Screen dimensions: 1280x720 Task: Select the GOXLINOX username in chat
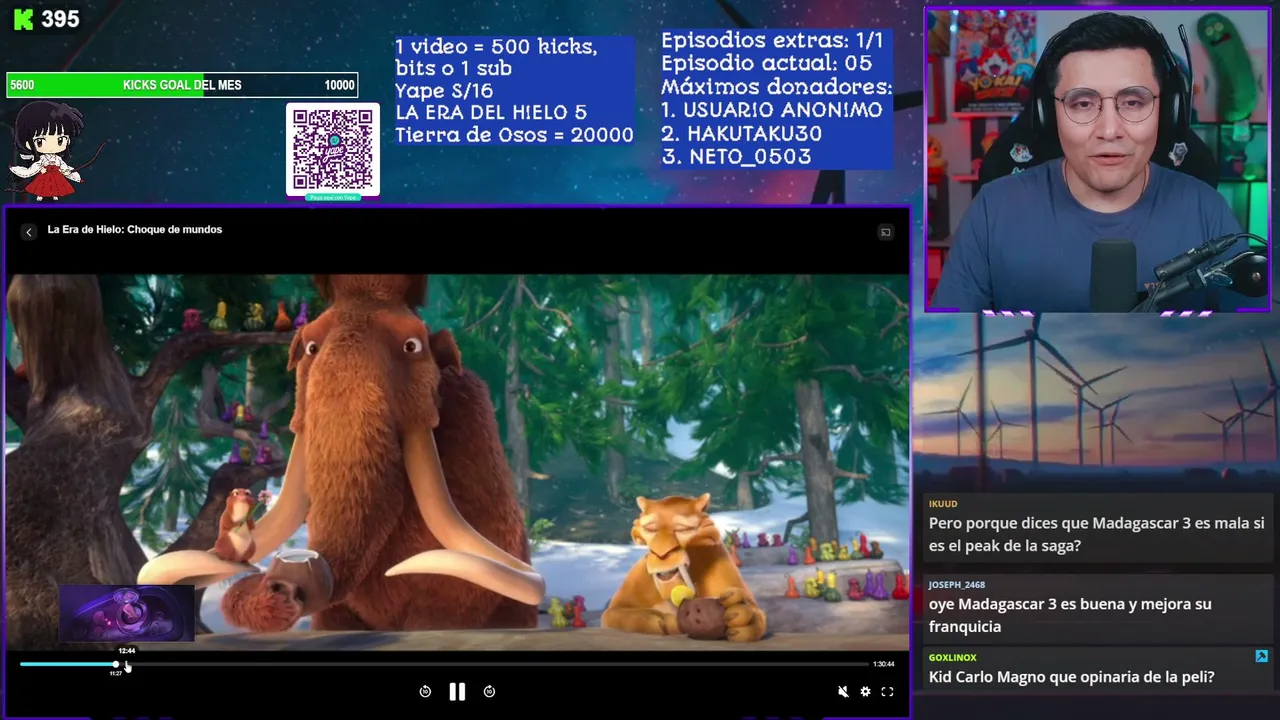(952, 658)
